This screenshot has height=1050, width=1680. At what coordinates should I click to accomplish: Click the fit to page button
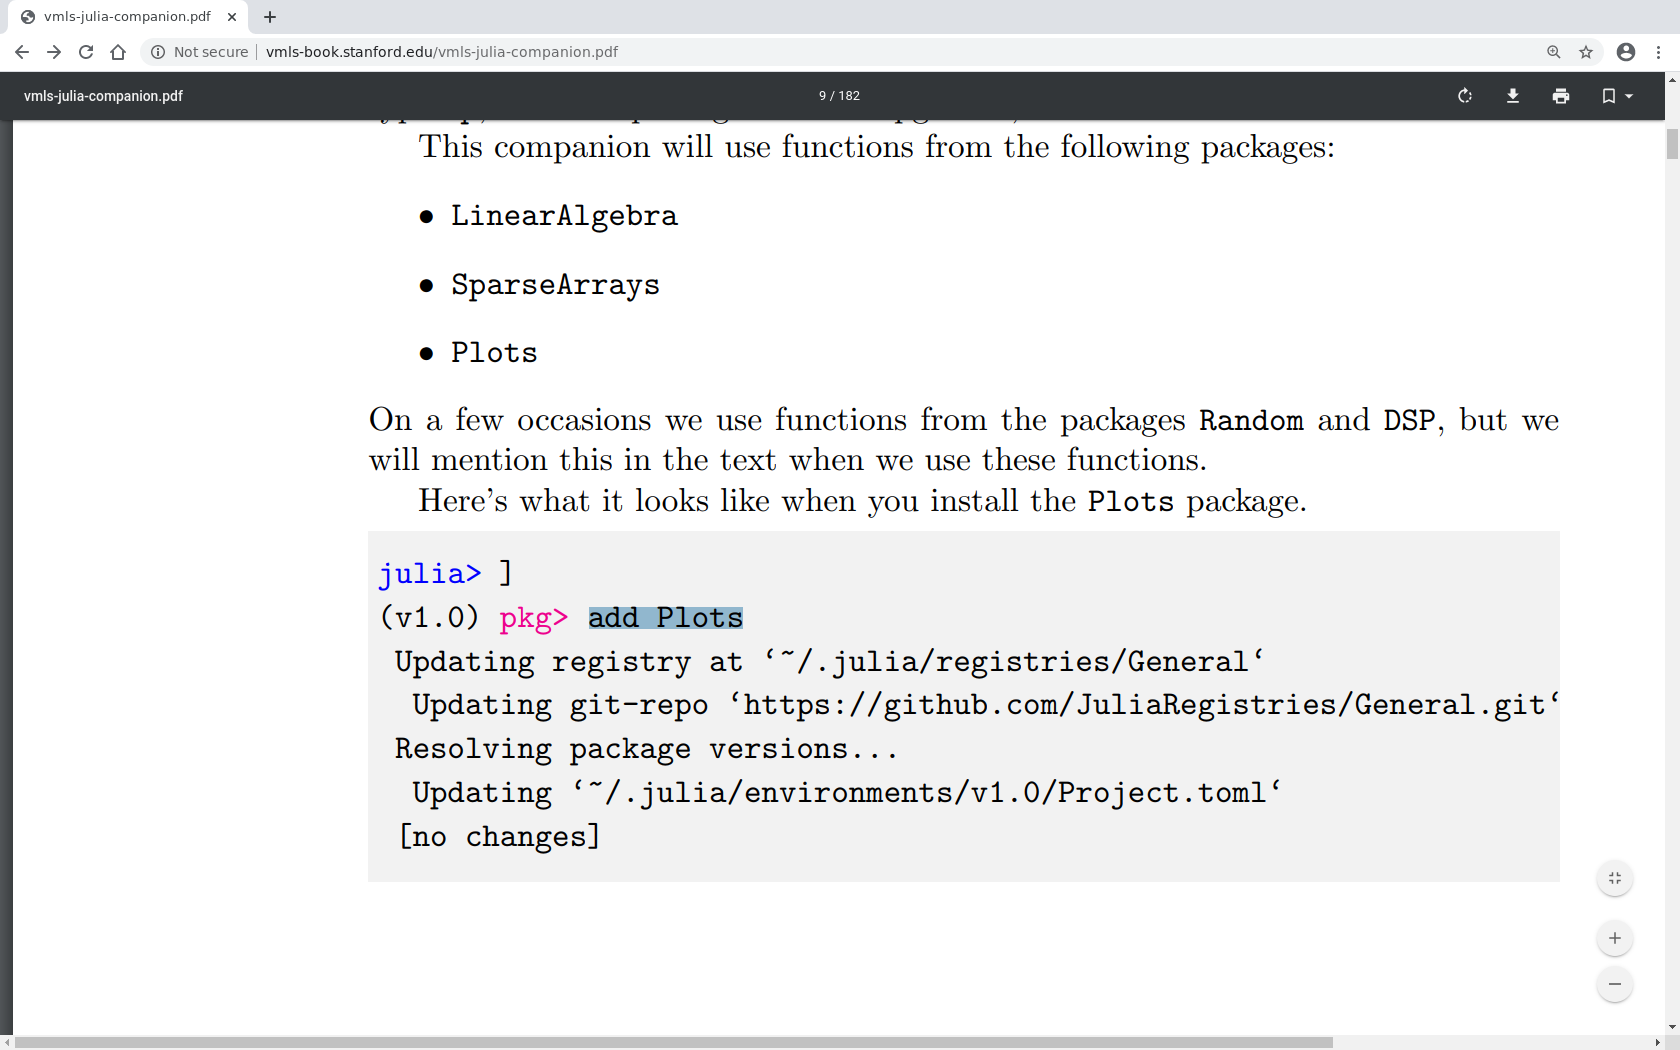(x=1615, y=879)
